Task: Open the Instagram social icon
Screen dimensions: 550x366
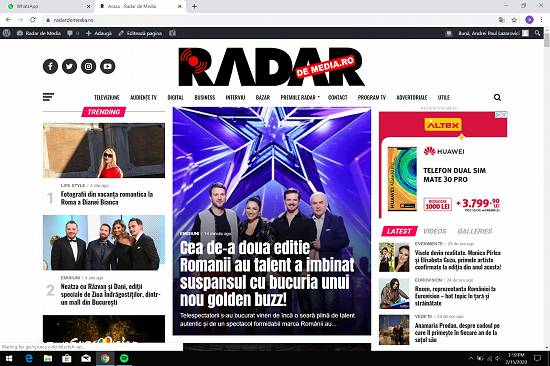Action: coord(88,66)
